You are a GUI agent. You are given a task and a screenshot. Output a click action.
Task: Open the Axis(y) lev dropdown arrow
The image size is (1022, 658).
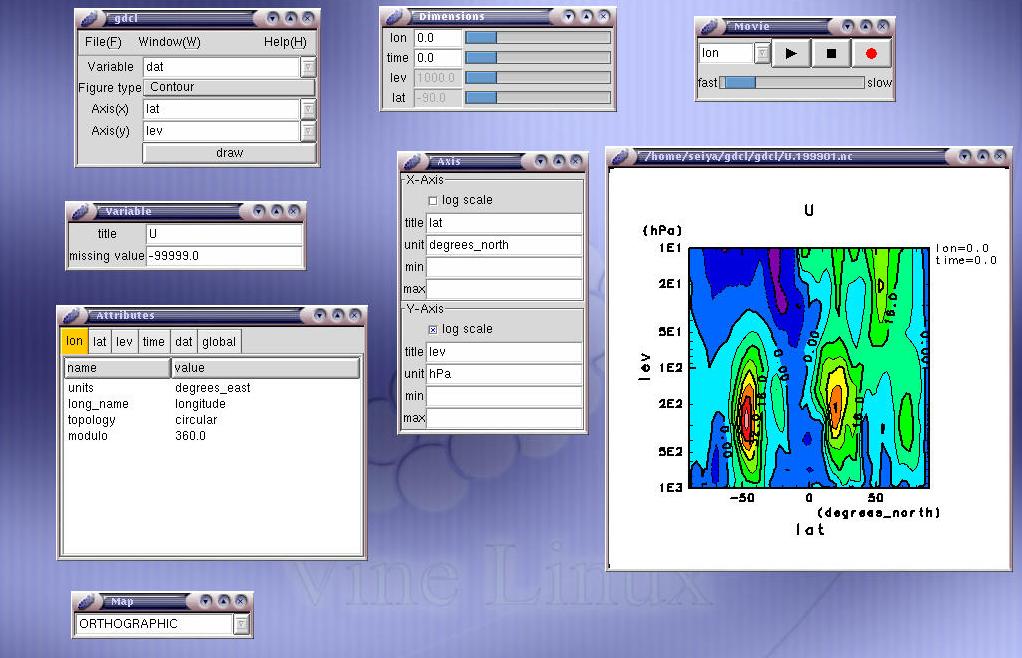point(308,131)
